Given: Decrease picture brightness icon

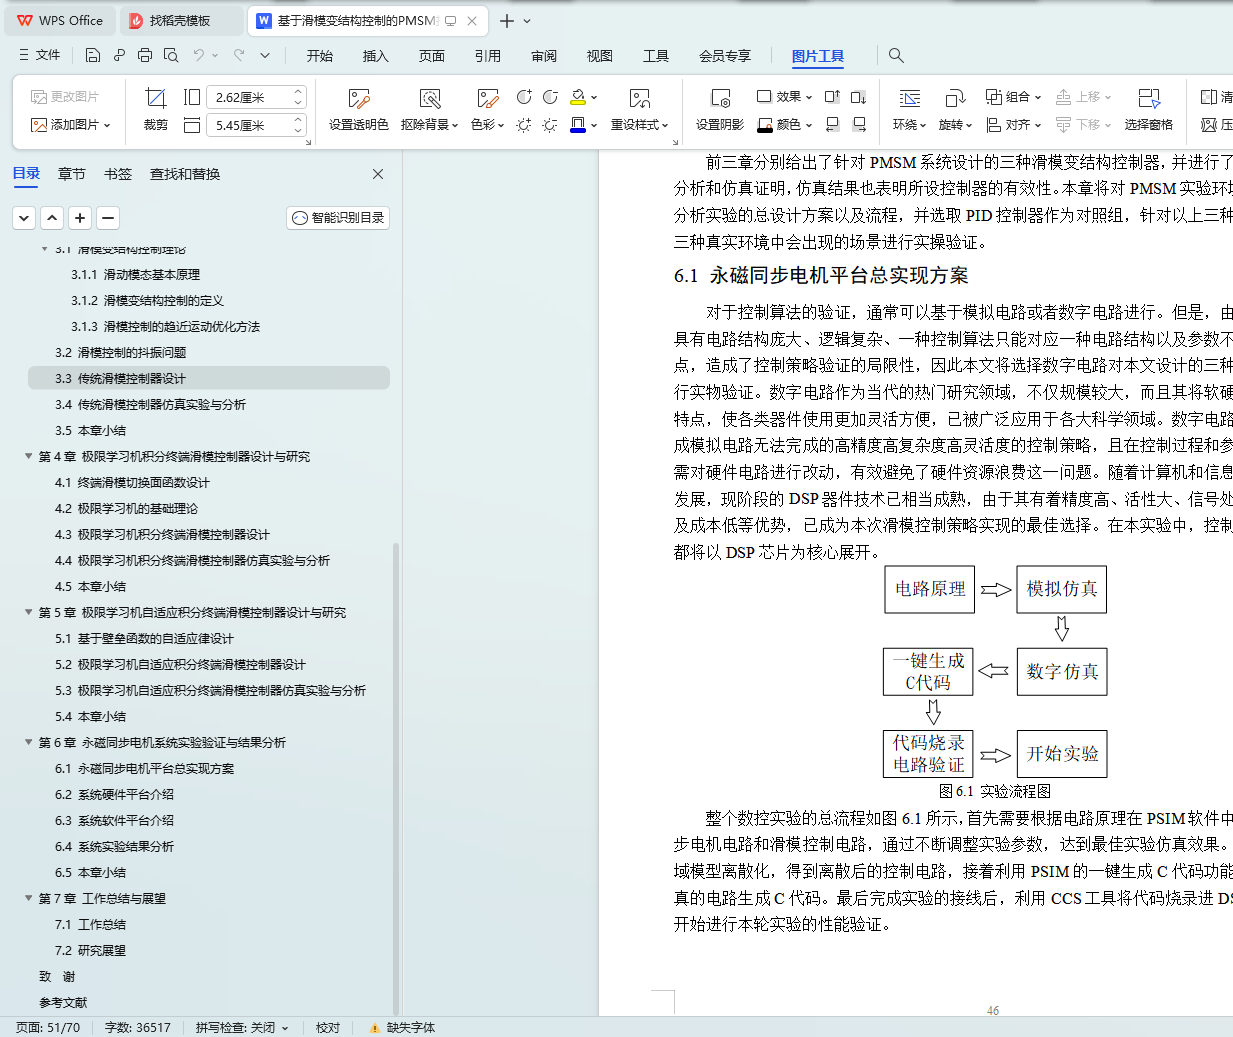Looking at the screenshot, I should [x=550, y=125].
